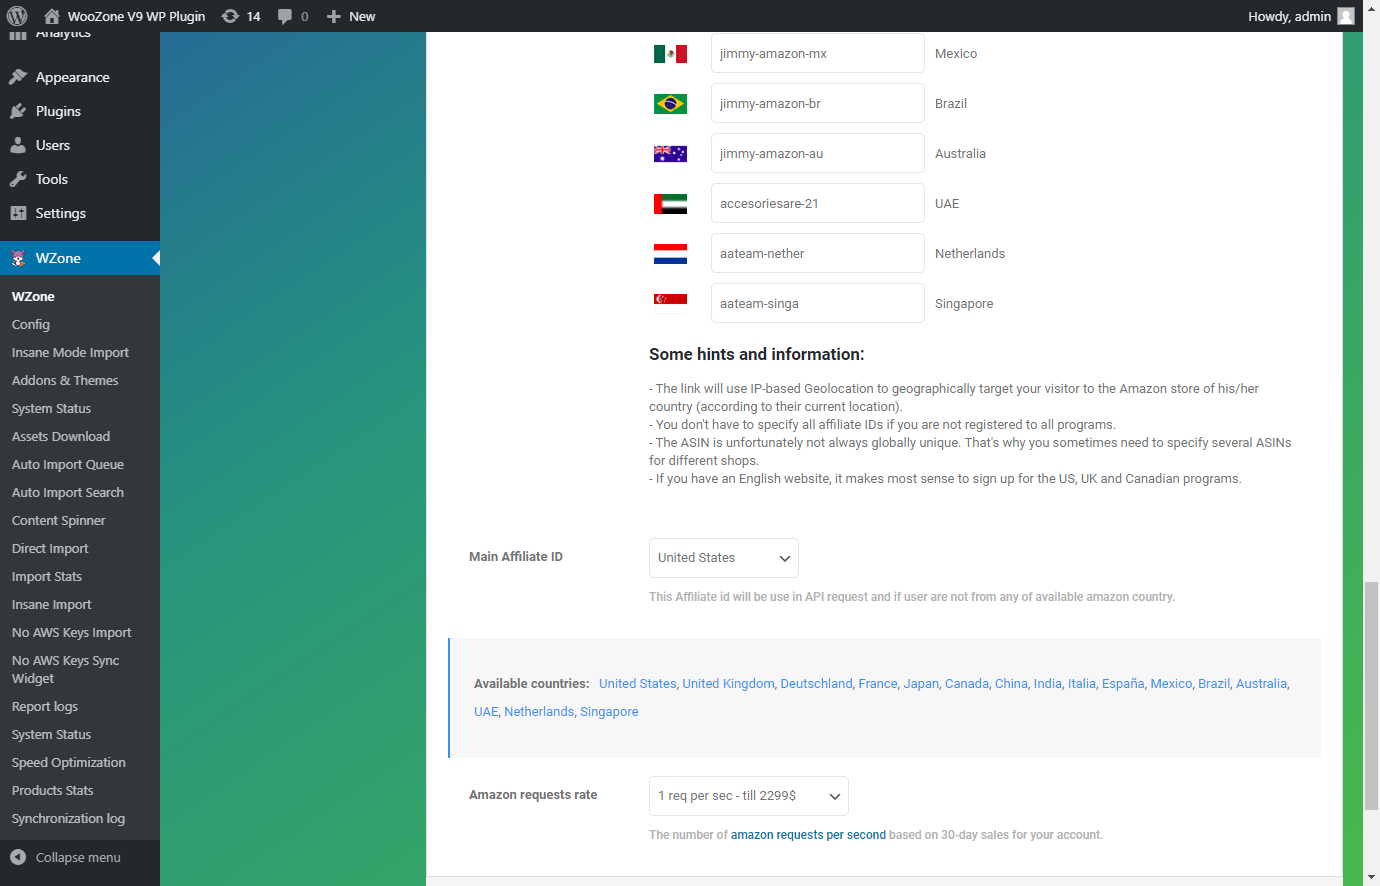Open the Main Affiliate ID dropdown
Screen dimensions: 1380x886
(724, 558)
